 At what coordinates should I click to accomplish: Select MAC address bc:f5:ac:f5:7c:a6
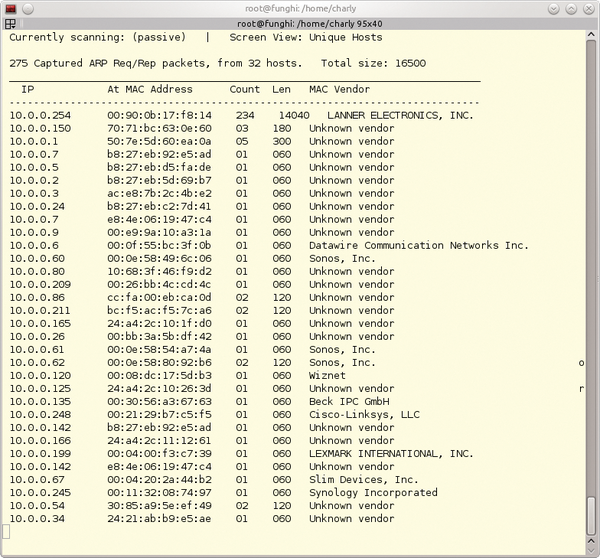(x=159, y=310)
